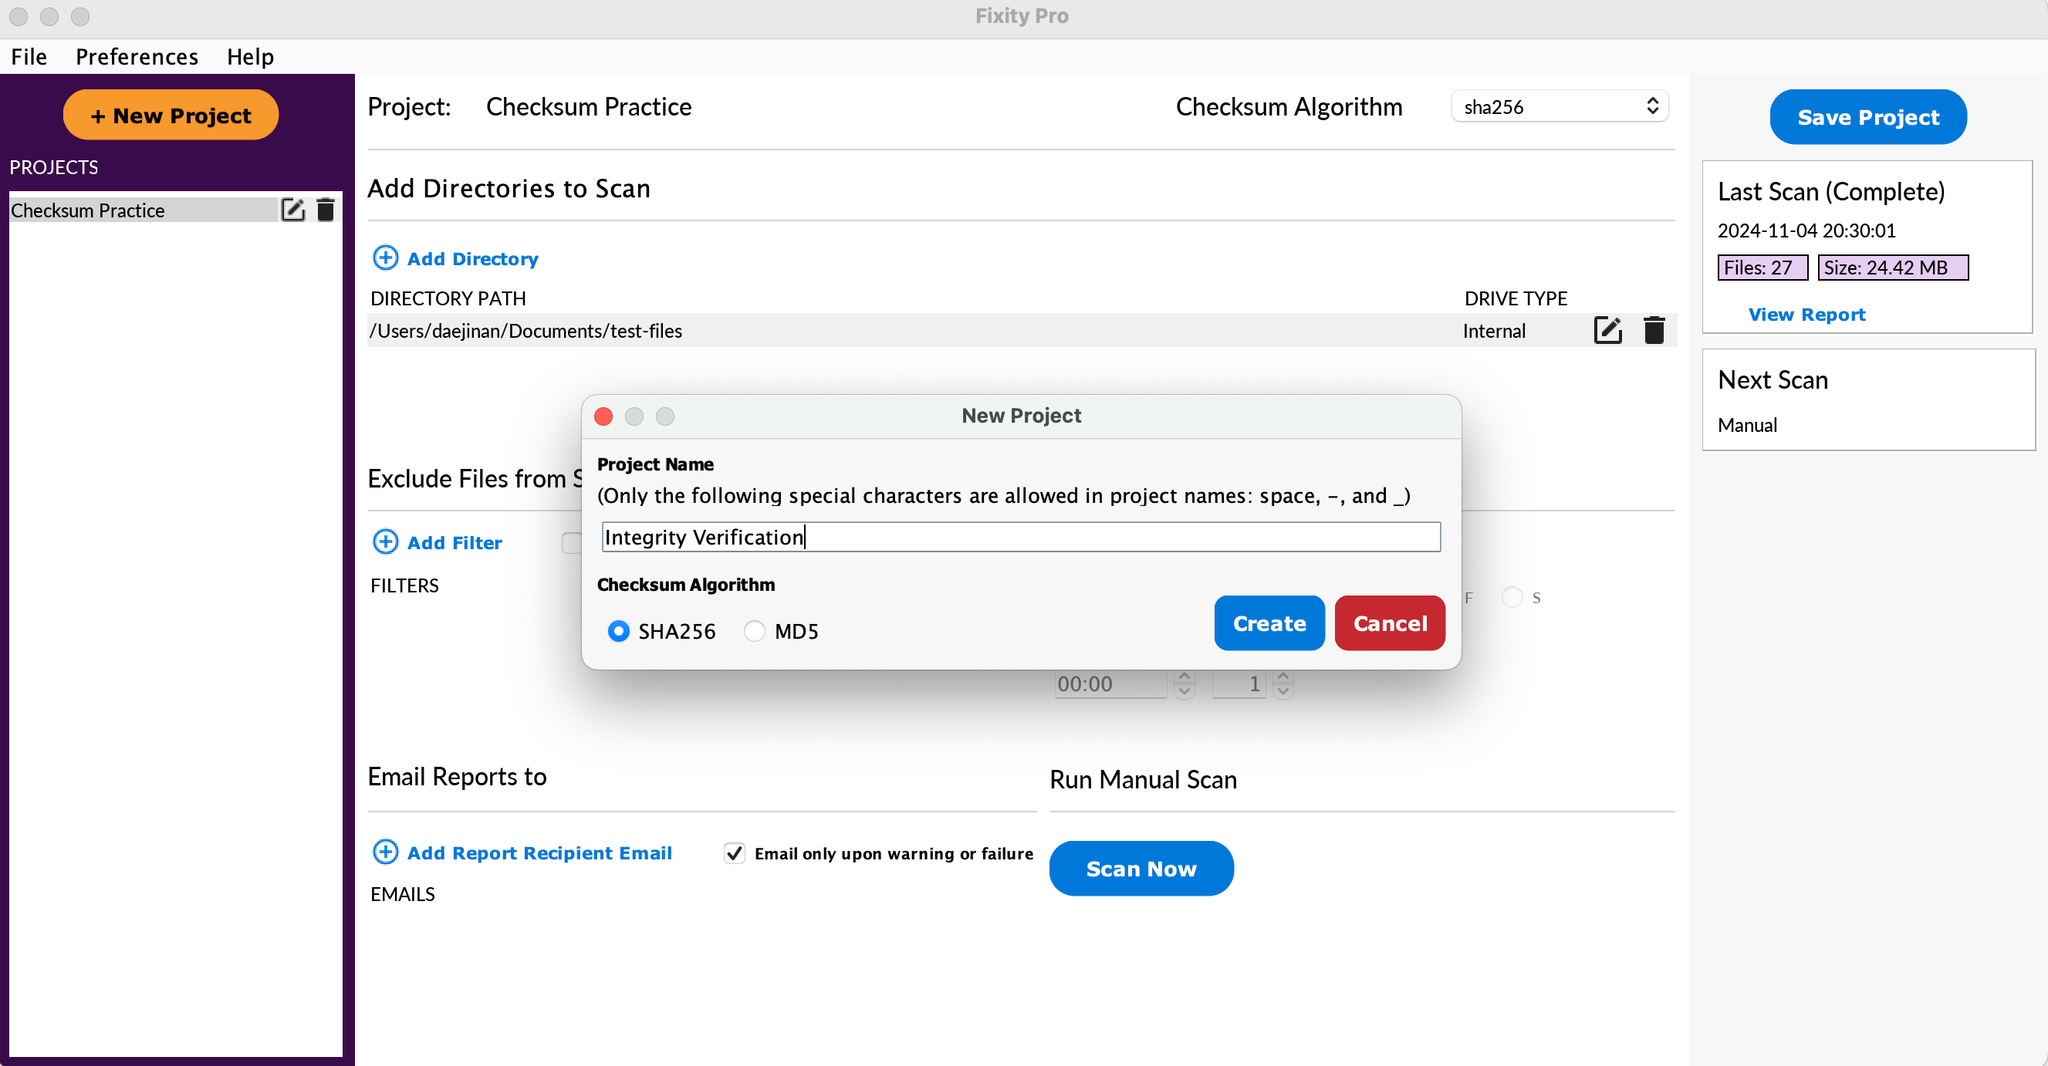
Task: Open the View Report link
Action: pos(1806,314)
